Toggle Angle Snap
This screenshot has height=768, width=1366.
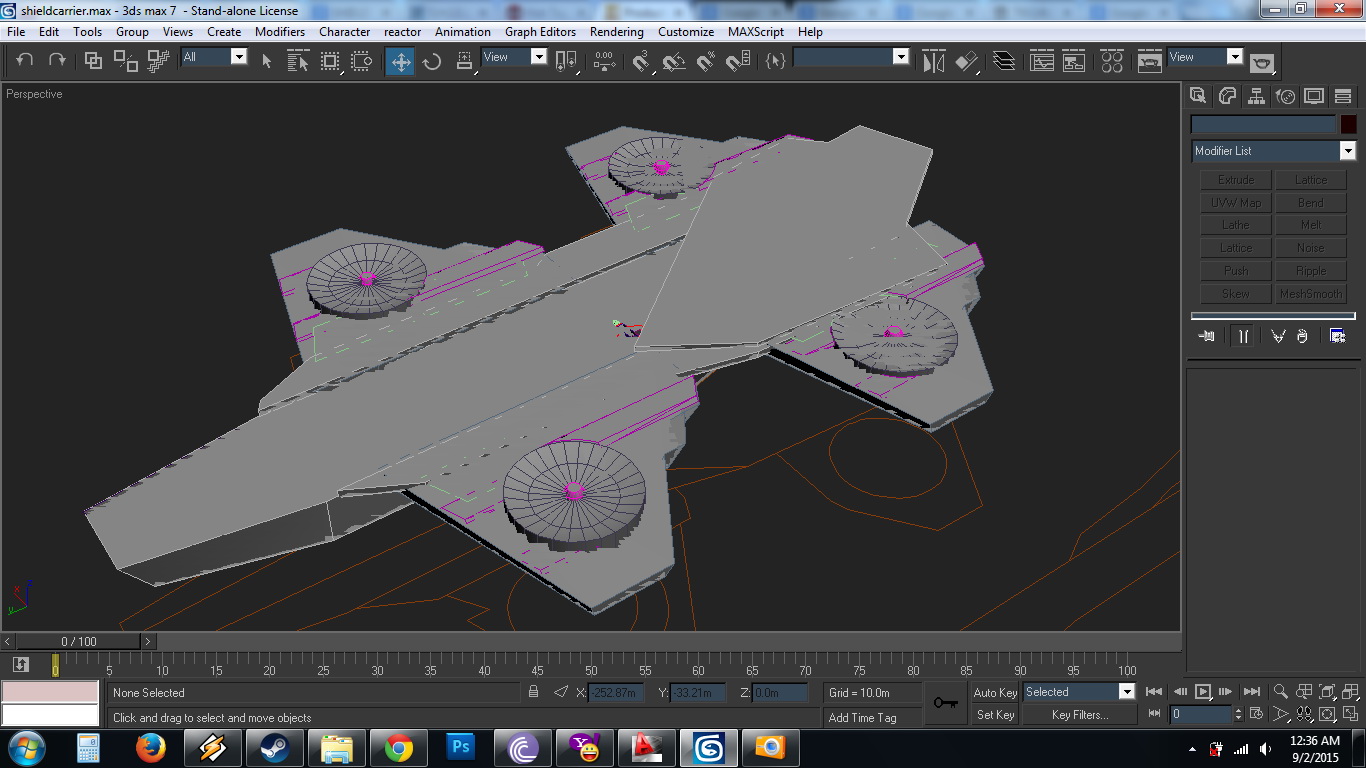click(673, 61)
